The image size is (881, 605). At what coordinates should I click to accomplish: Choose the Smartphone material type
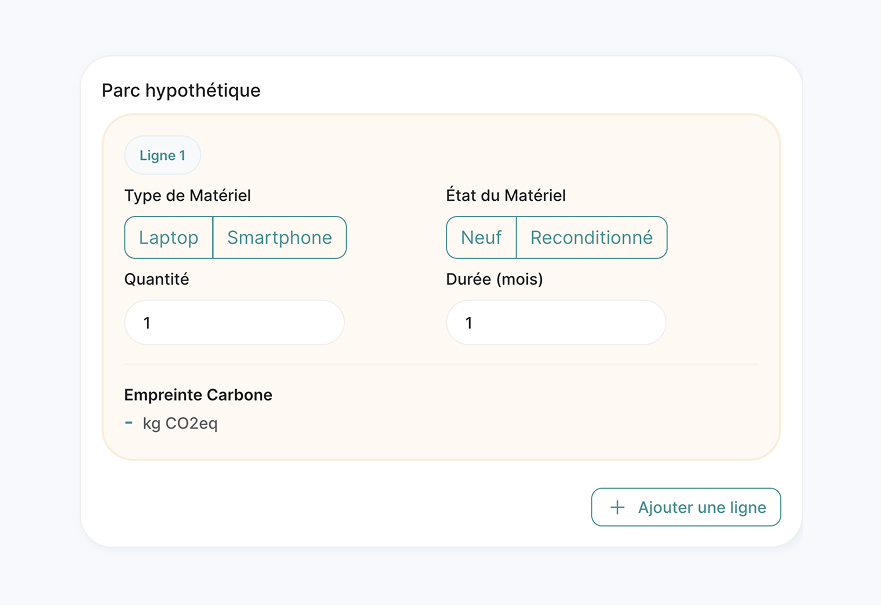coord(280,238)
